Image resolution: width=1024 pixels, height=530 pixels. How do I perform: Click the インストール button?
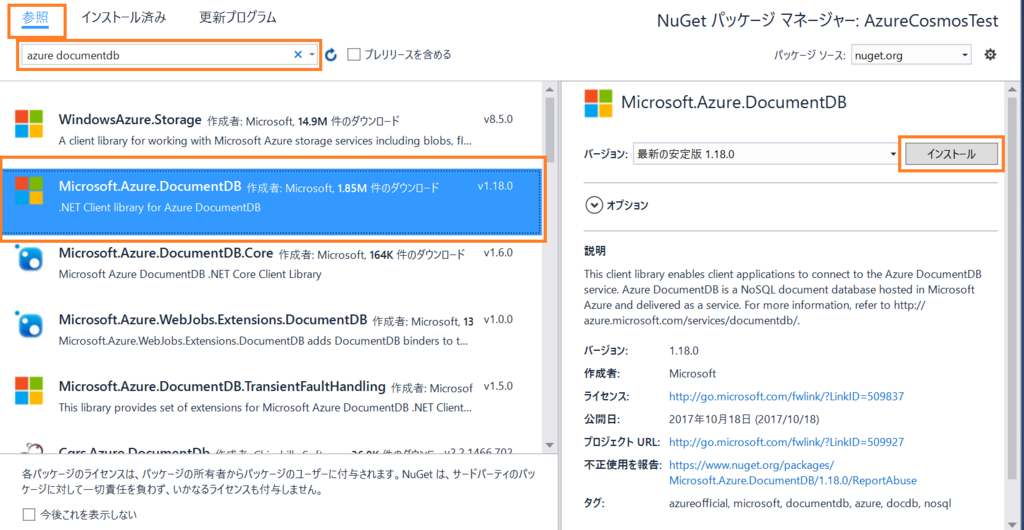coord(951,154)
